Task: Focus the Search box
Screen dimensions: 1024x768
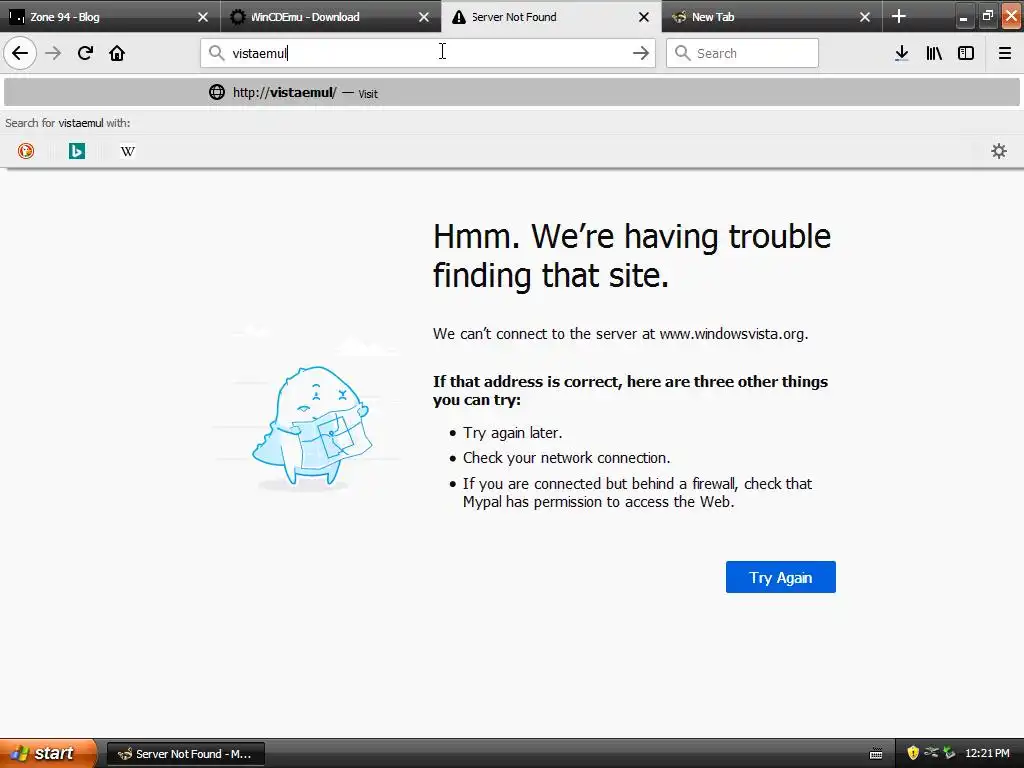Action: pos(742,53)
